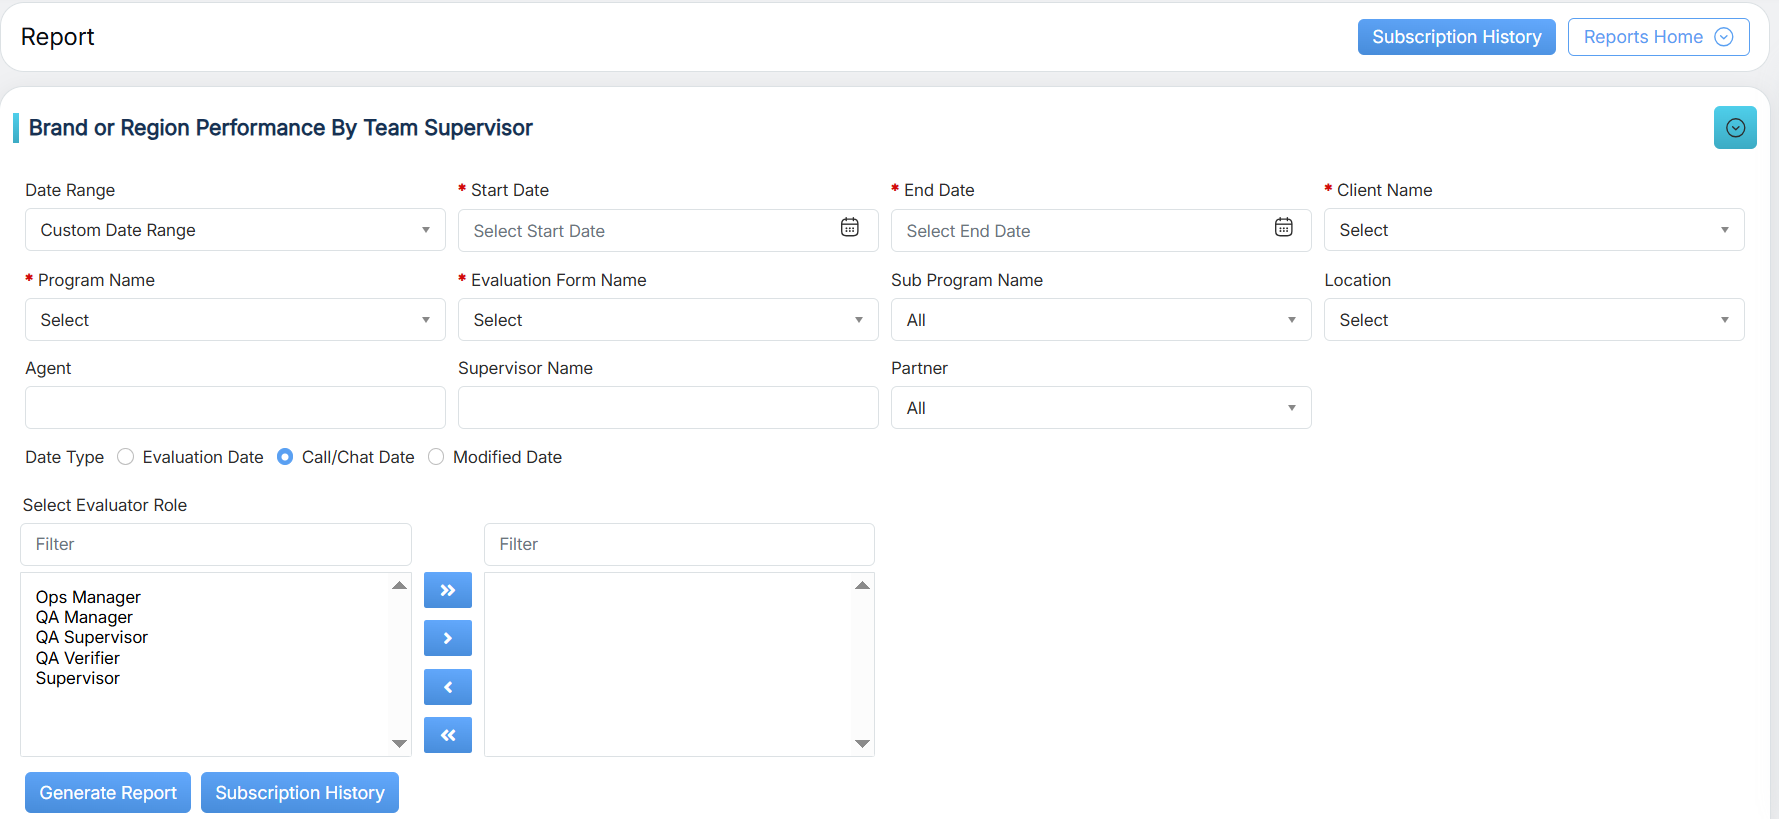Select QA Manager in the role list
The height and width of the screenshot is (819, 1779).
tap(84, 618)
